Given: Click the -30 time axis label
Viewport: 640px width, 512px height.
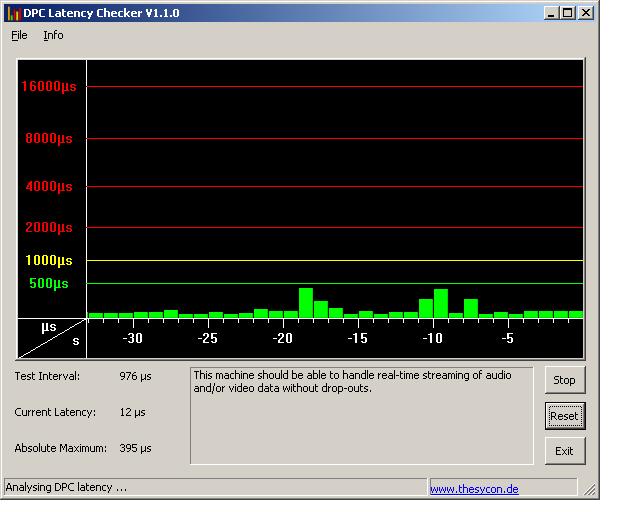Looking at the screenshot, I should 133,338.
